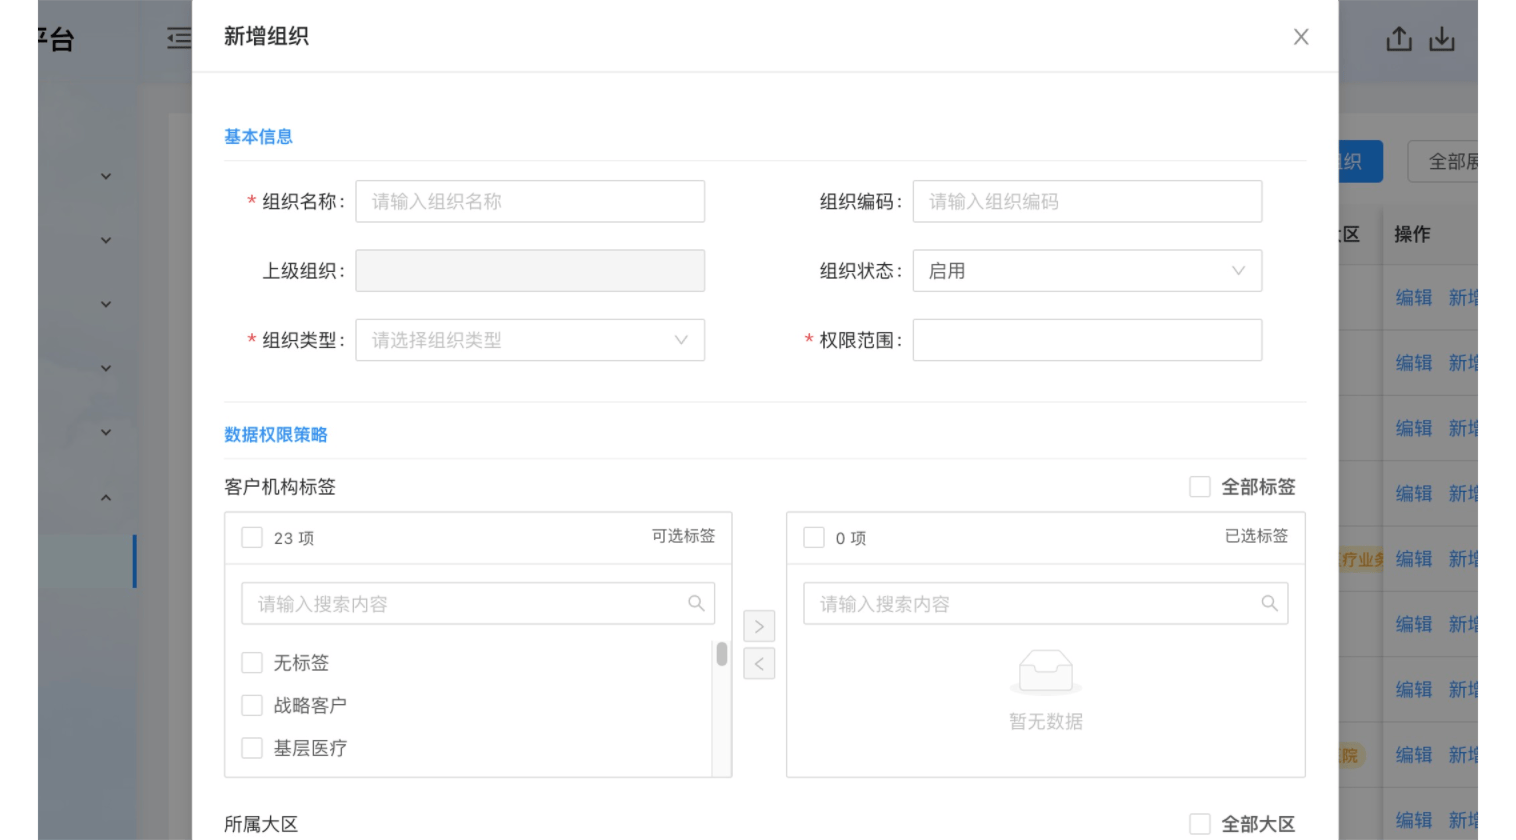Click the disabled 上级组织 field

tap(530, 271)
